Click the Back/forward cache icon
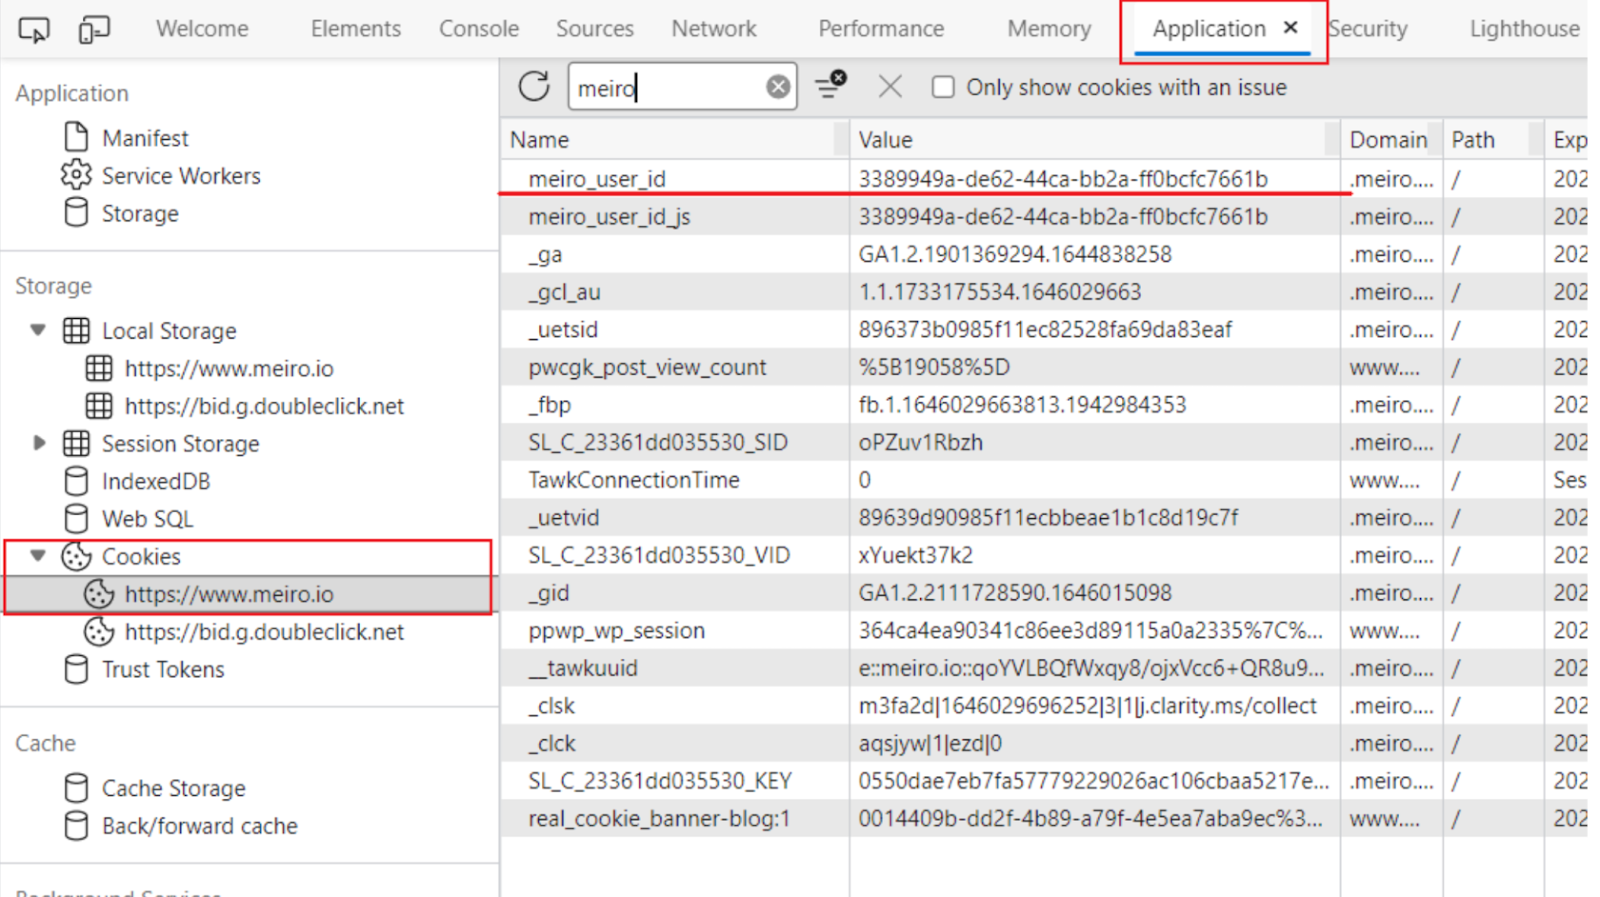This screenshot has height=897, width=1600. click(x=76, y=826)
